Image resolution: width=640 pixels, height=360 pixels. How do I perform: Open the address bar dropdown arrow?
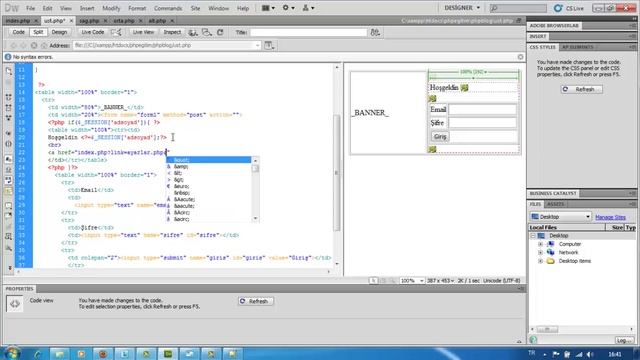tap(258, 45)
